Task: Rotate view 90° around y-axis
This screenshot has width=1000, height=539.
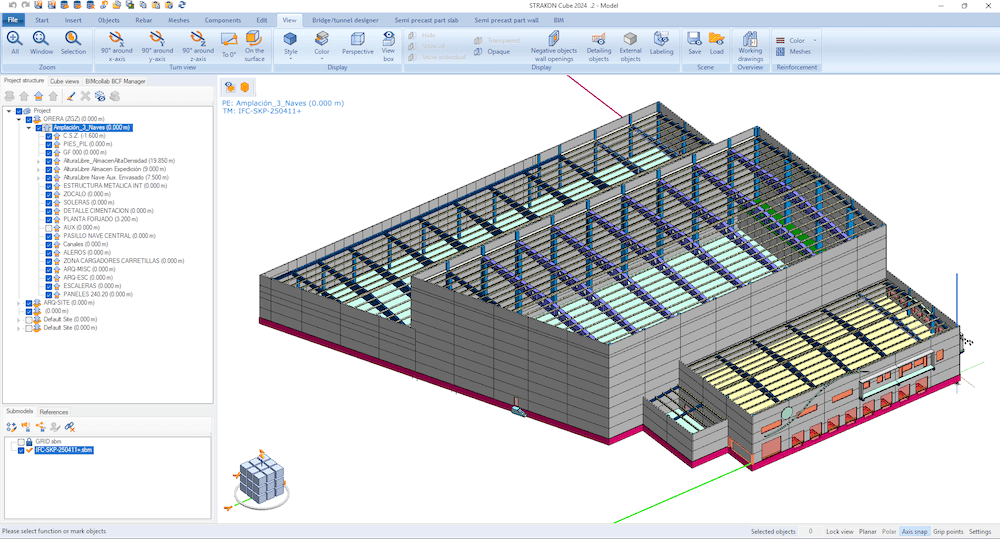Action: tap(157, 46)
